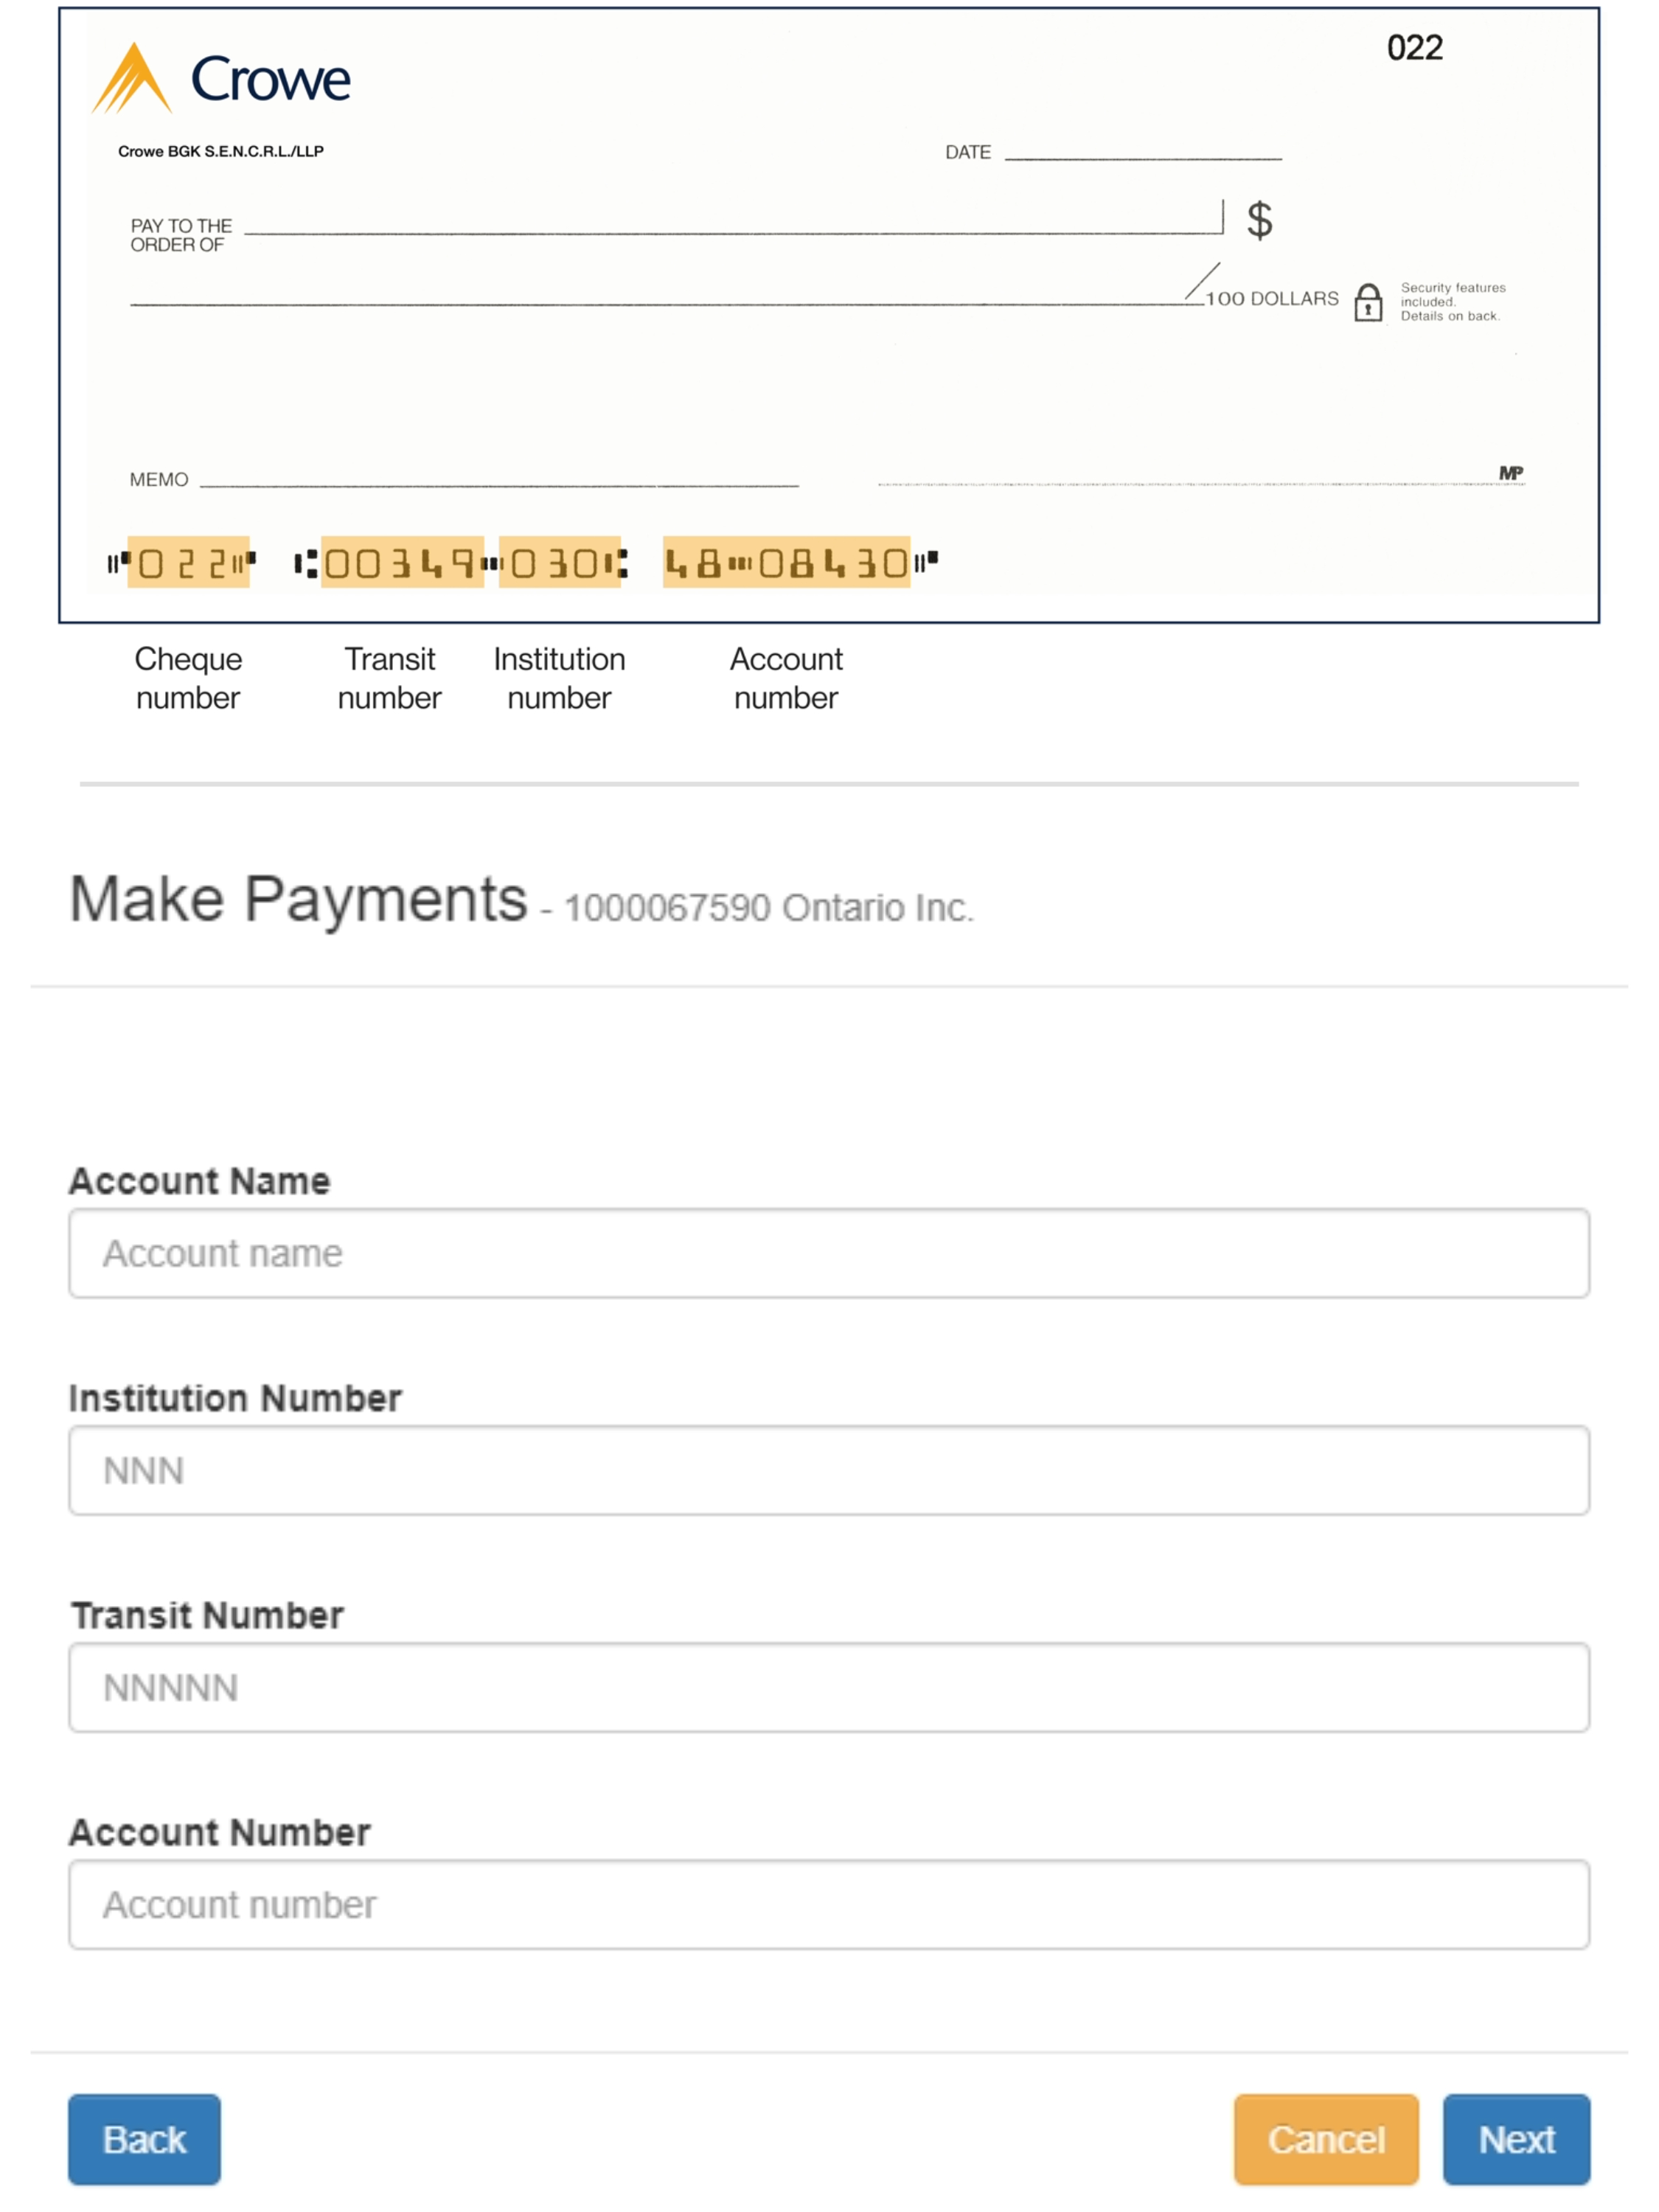Image resolution: width=1659 pixels, height=2212 pixels.
Task: Focus the Account Name input field
Action: [x=828, y=1253]
